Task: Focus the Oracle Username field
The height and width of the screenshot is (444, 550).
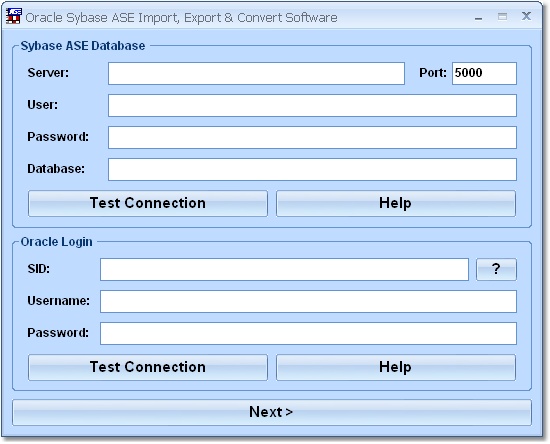Action: [308, 301]
